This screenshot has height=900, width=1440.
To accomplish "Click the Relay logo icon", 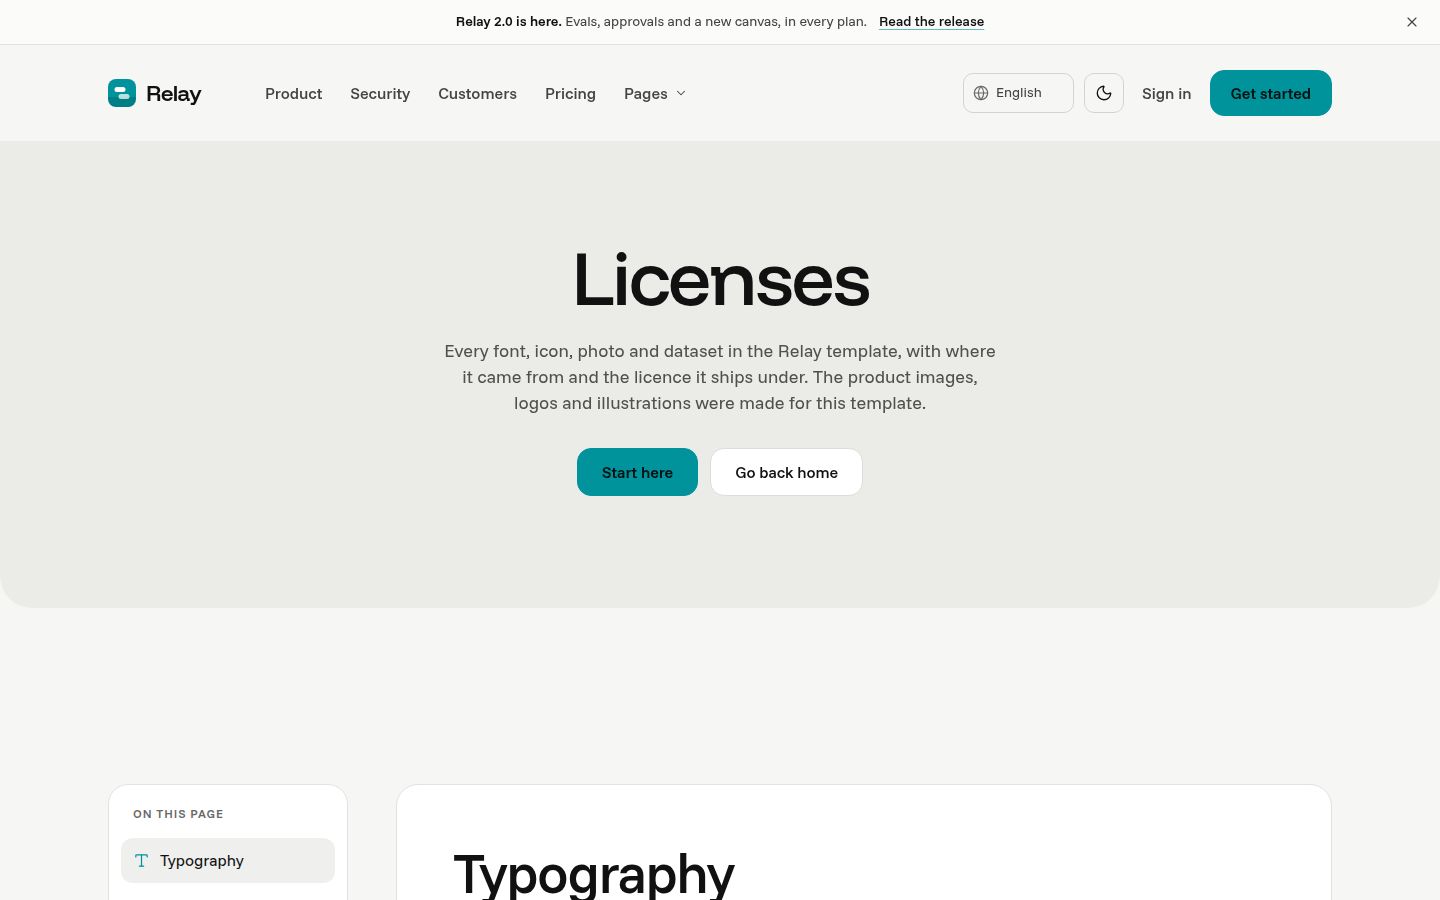I will [122, 93].
